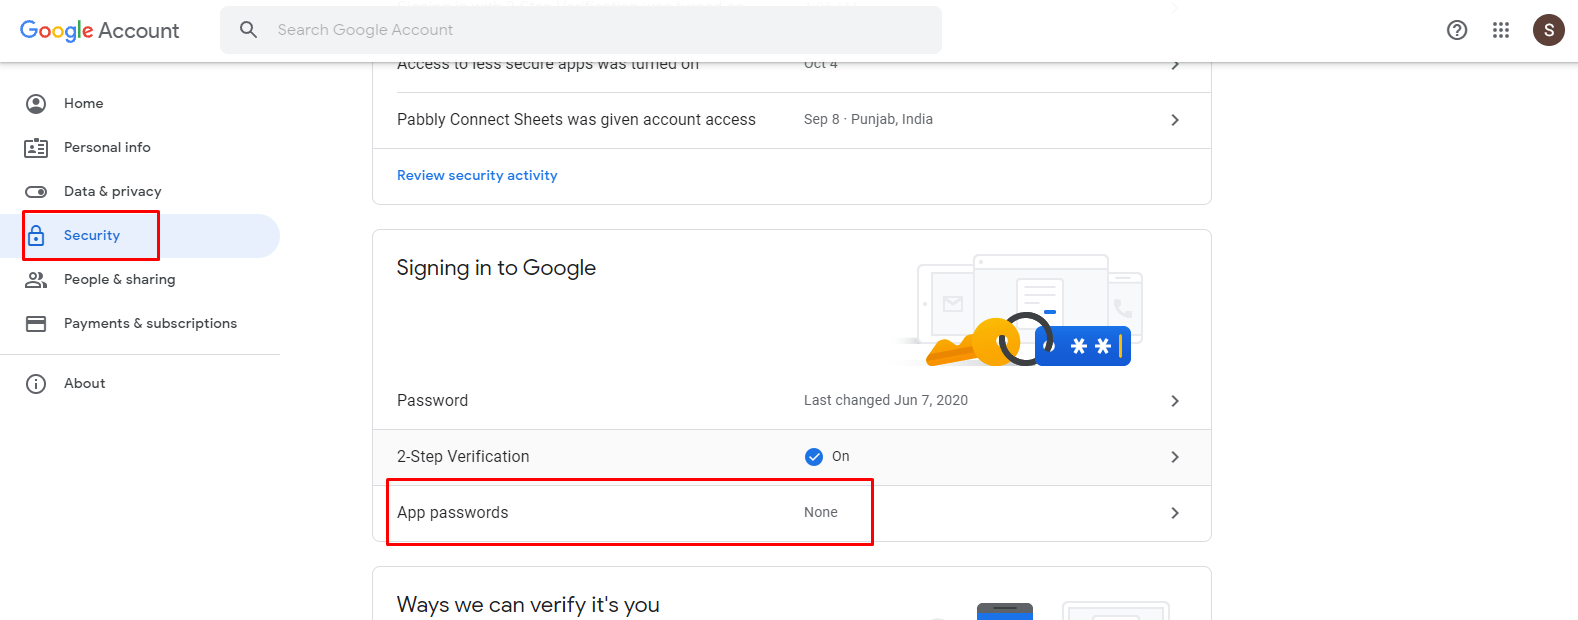
Task: Click the App passwords label
Action: tap(452, 512)
